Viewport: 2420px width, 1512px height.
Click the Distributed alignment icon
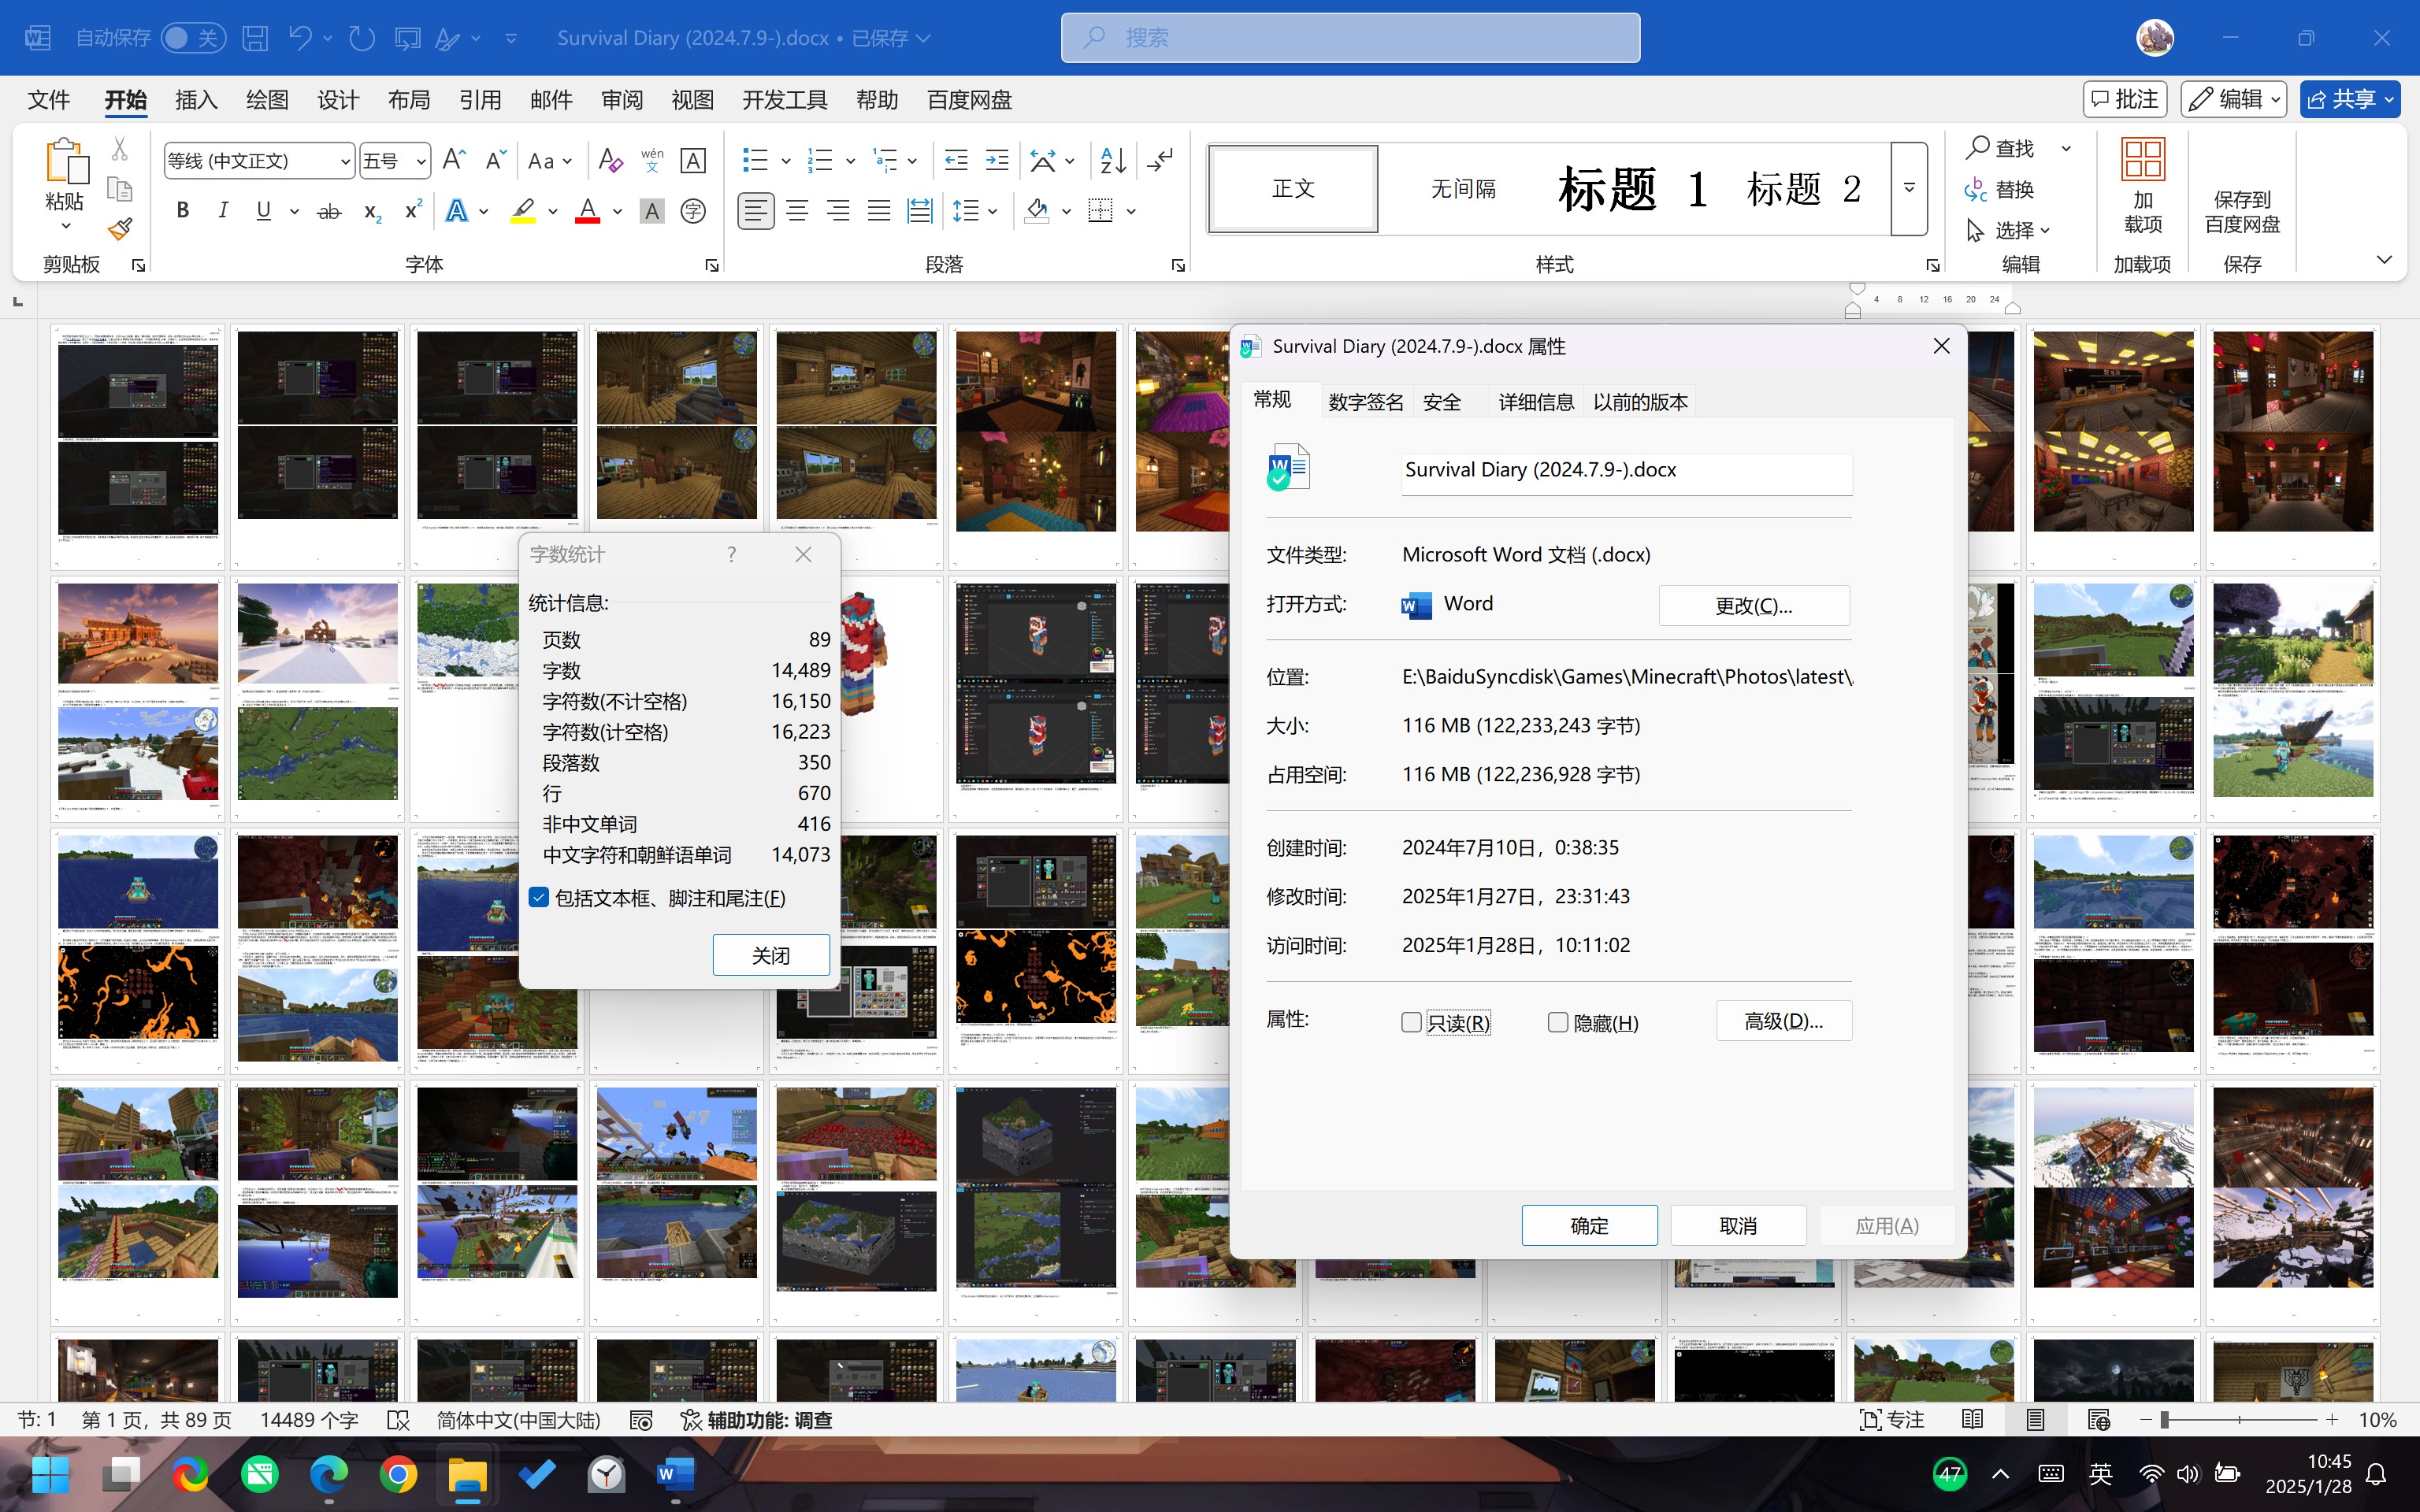tap(920, 211)
